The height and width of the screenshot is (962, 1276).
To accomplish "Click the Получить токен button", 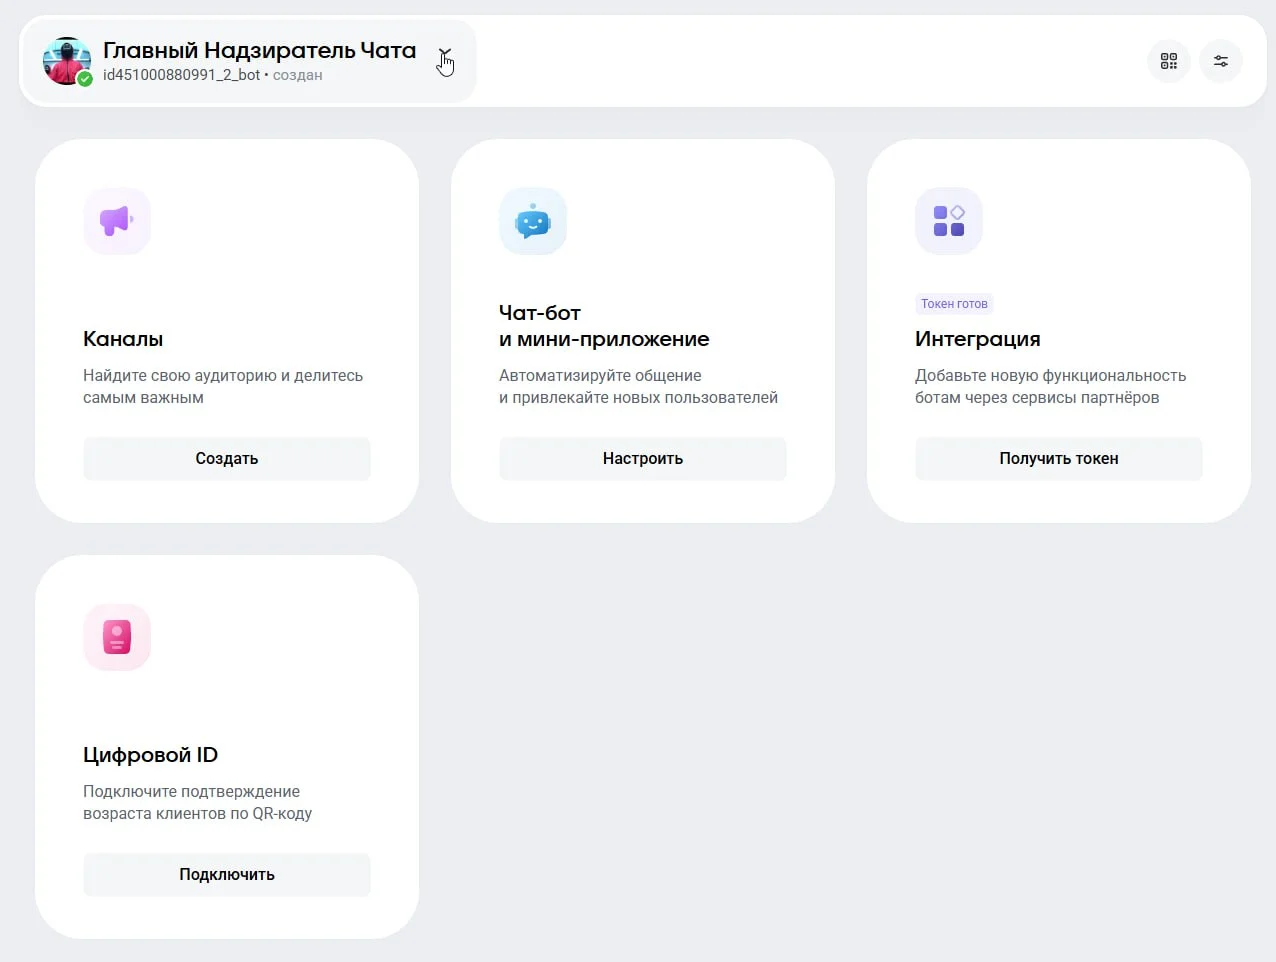I will 1058,459.
